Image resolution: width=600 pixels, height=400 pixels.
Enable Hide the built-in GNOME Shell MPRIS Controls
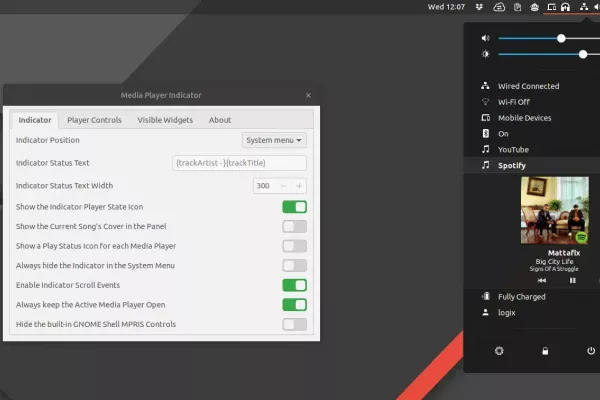tap(294, 324)
